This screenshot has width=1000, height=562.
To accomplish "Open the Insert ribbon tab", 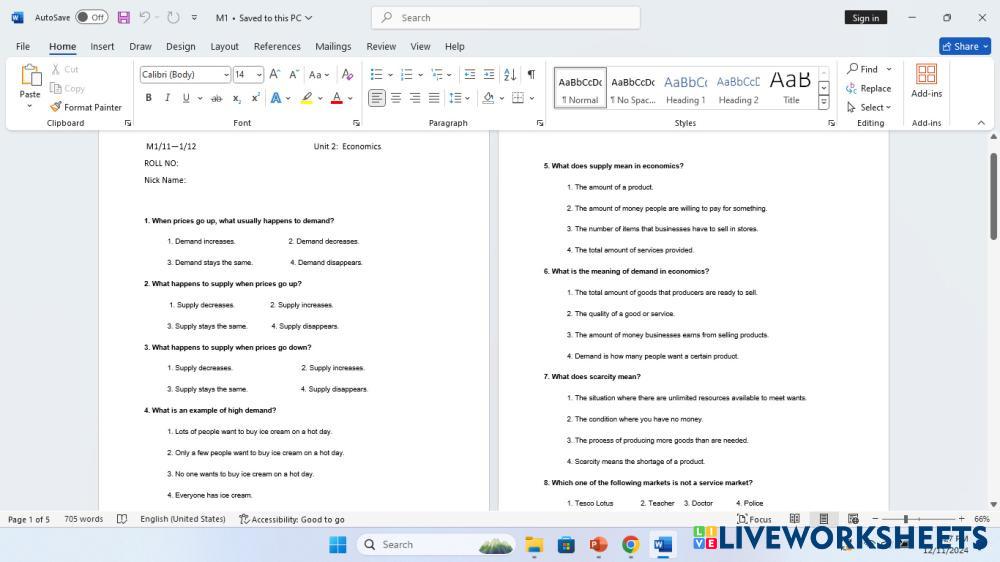I will tap(102, 46).
